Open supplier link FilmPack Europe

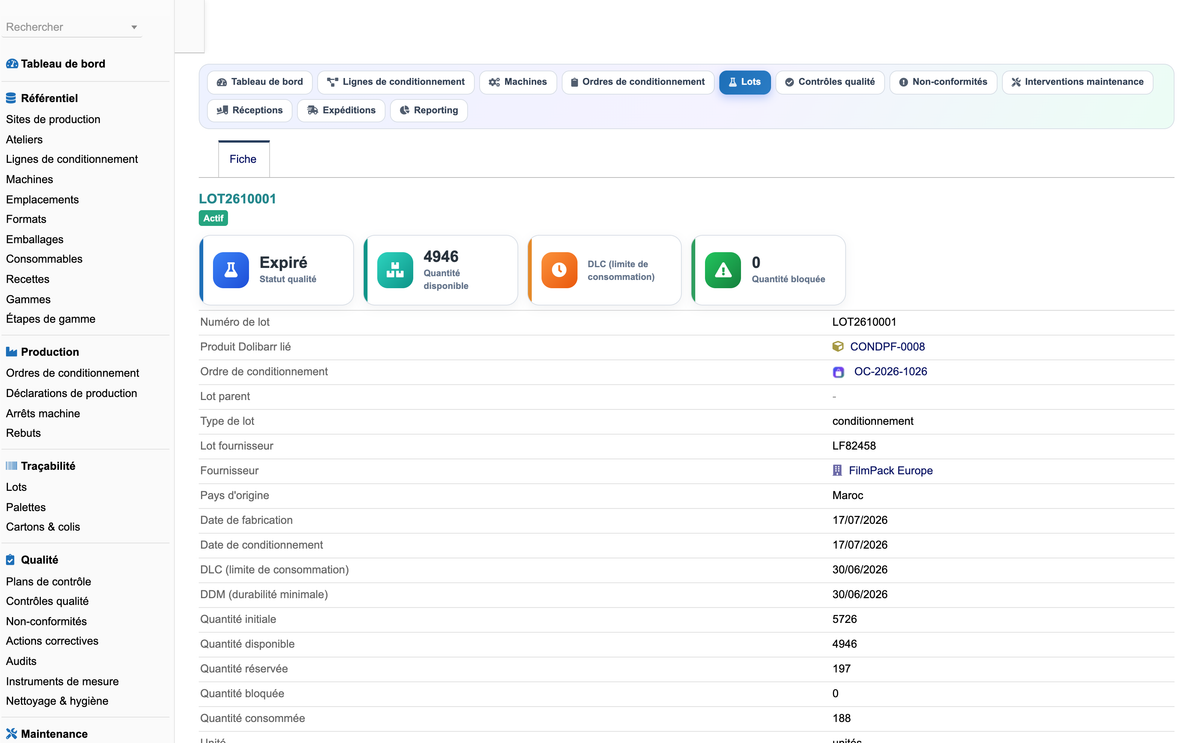[x=890, y=471]
